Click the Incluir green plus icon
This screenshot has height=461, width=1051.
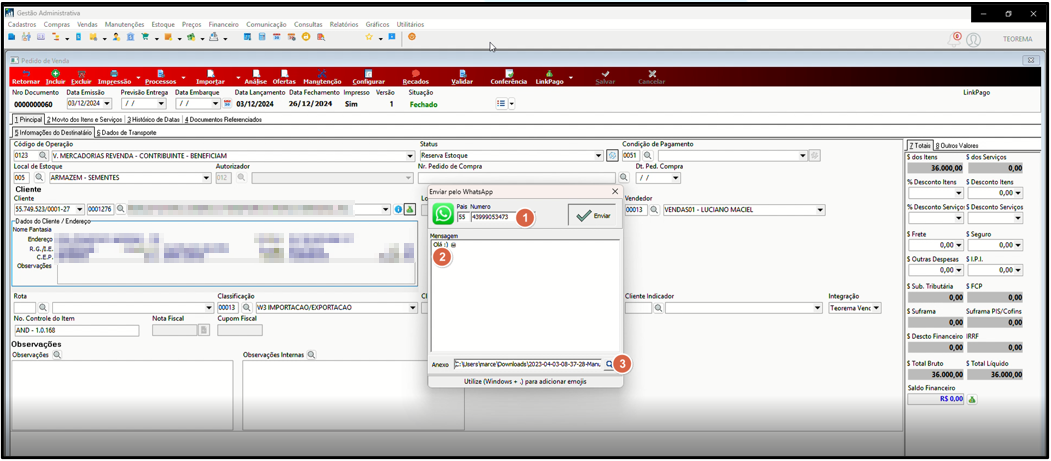(x=56, y=73)
